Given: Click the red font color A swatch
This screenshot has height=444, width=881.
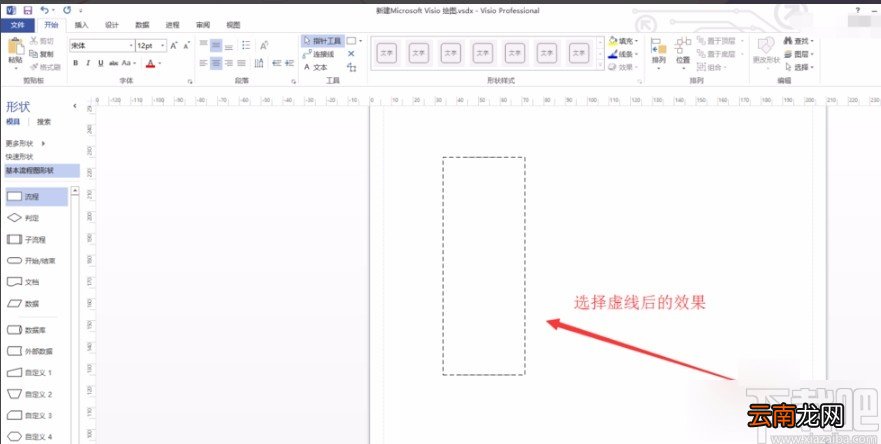Looking at the screenshot, I should click(x=150, y=63).
